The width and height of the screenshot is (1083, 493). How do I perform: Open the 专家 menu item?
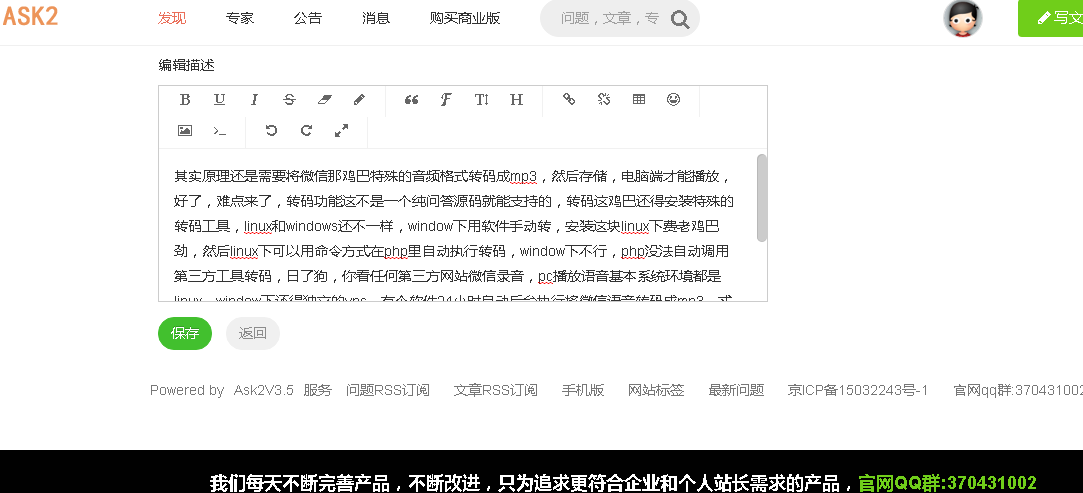240,18
